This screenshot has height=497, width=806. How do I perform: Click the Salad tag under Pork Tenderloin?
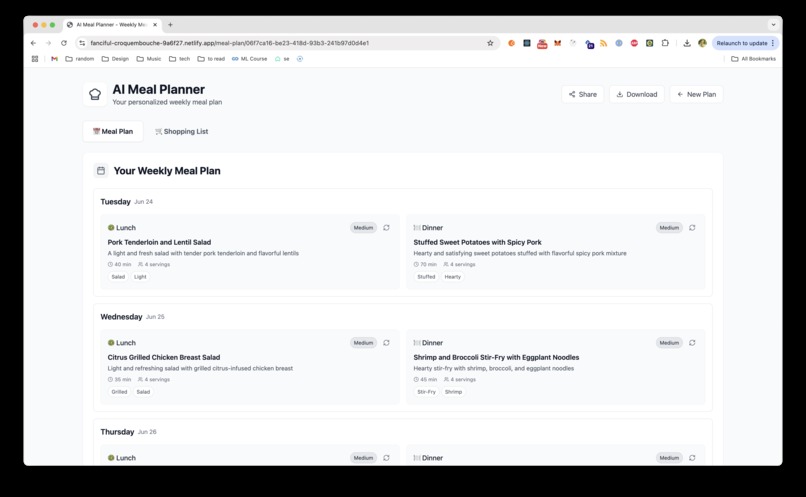118,277
